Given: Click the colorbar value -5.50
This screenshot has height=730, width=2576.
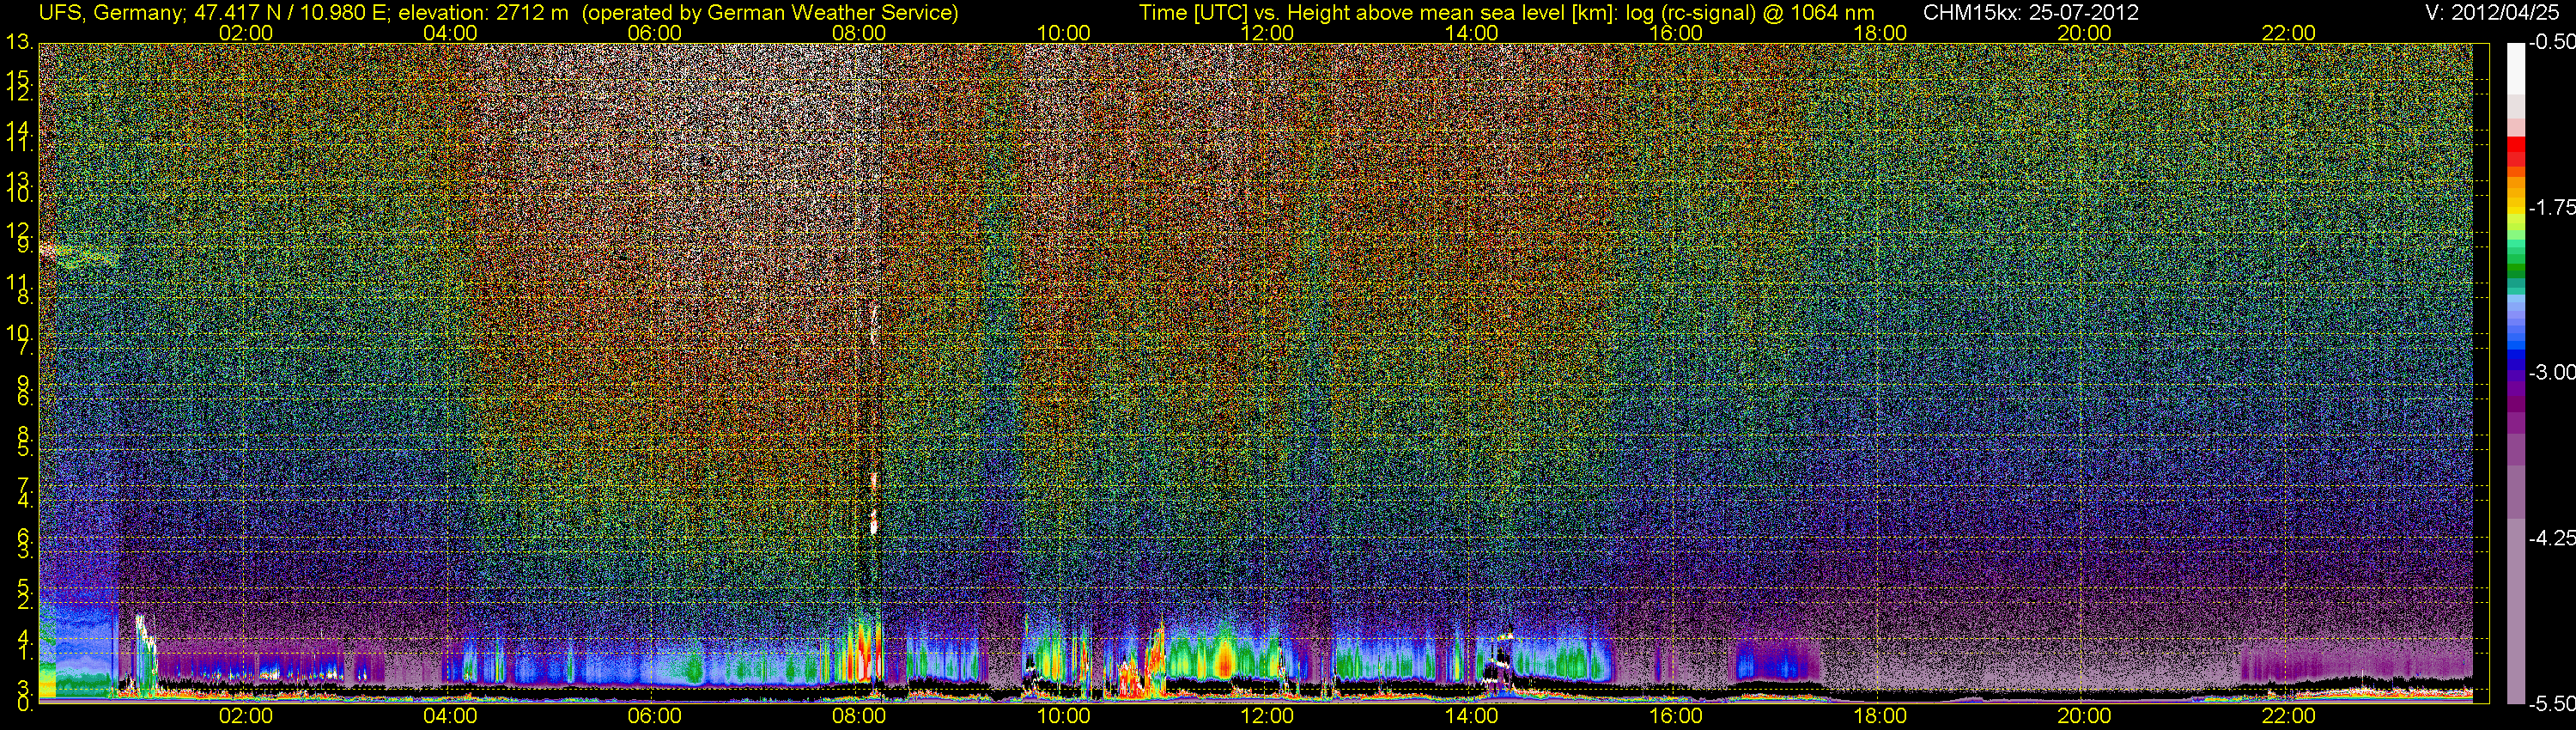Looking at the screenshot, I should [2552, 703].
